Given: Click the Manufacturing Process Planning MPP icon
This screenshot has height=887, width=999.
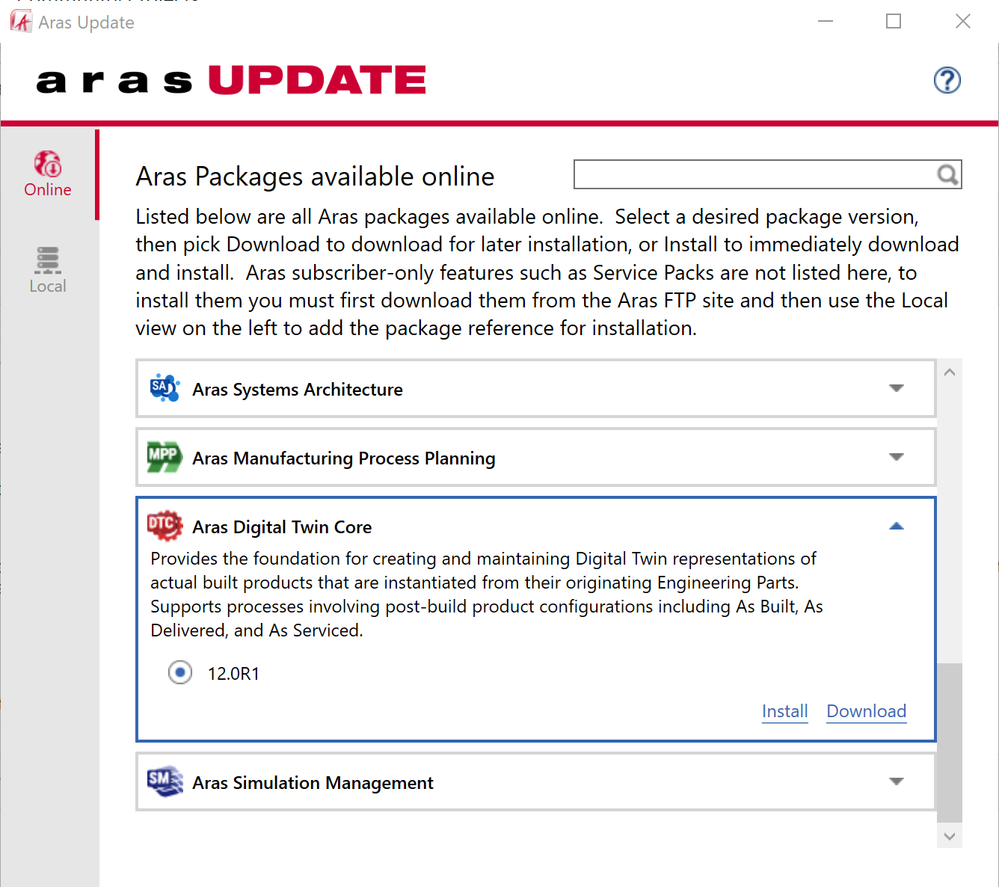Looking at the screenshot, I should point(164,457).
